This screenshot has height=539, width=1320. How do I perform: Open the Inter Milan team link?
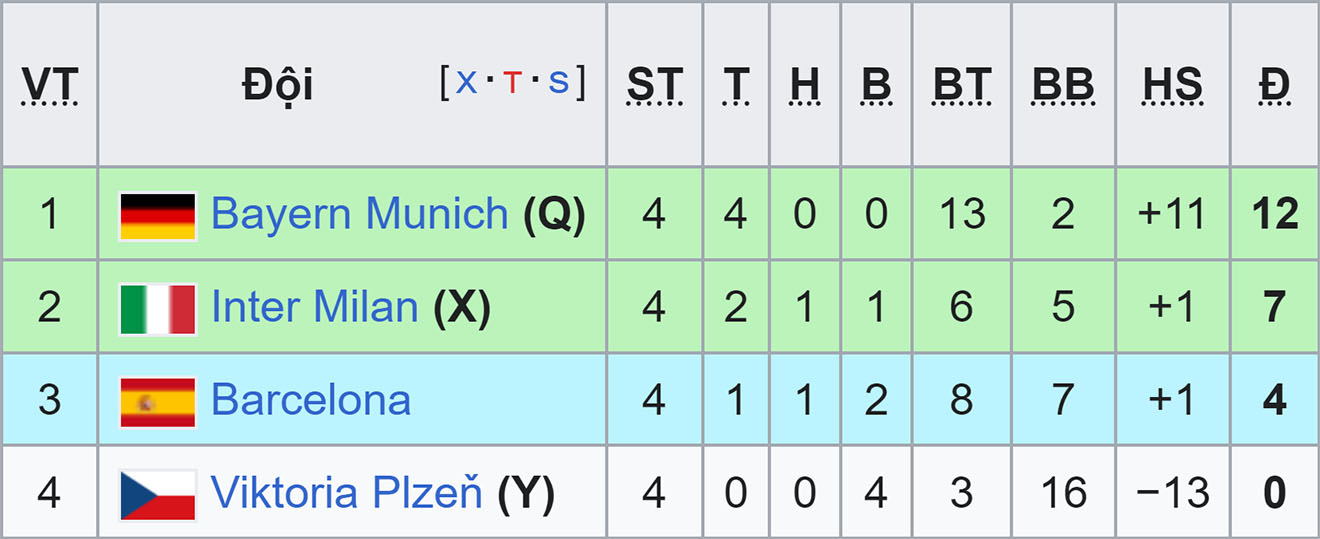click(x=314, y=307)
